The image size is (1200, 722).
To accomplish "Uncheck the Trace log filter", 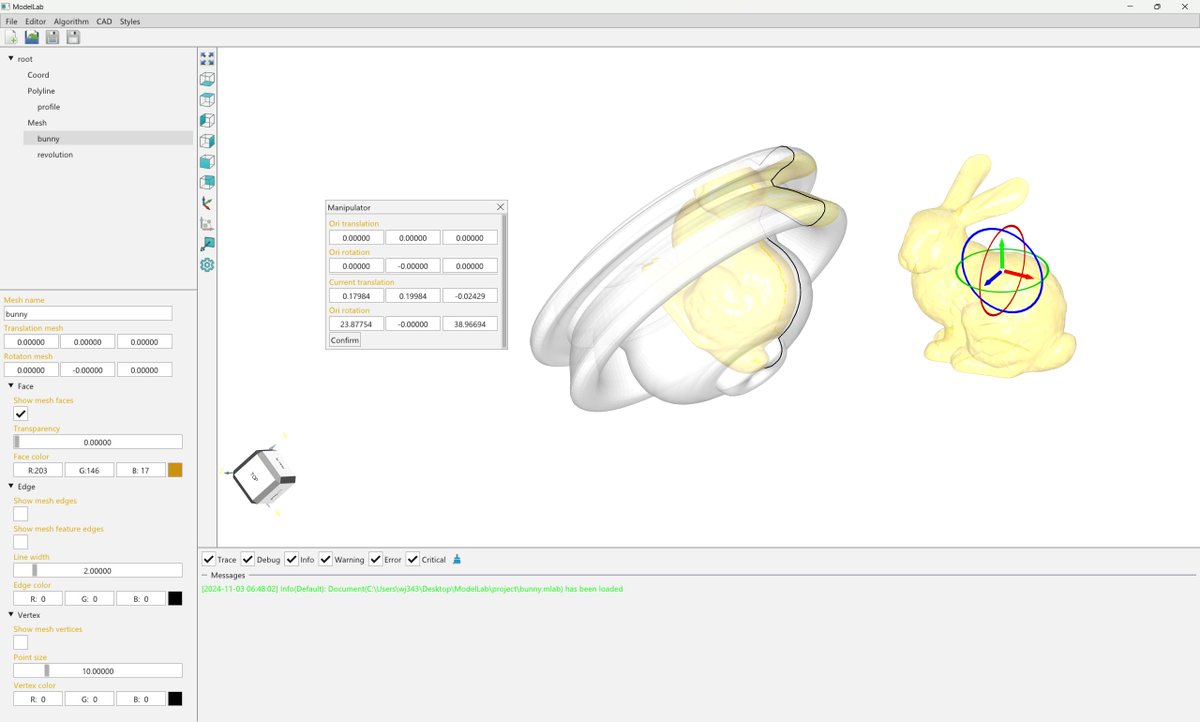I will point(208,559).
